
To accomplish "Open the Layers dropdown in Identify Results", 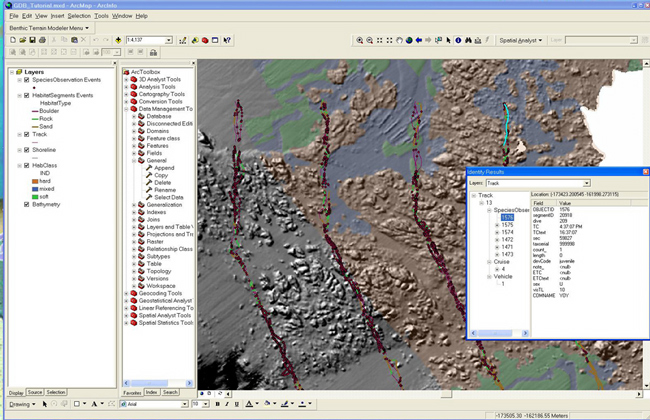I will (586, 183).
